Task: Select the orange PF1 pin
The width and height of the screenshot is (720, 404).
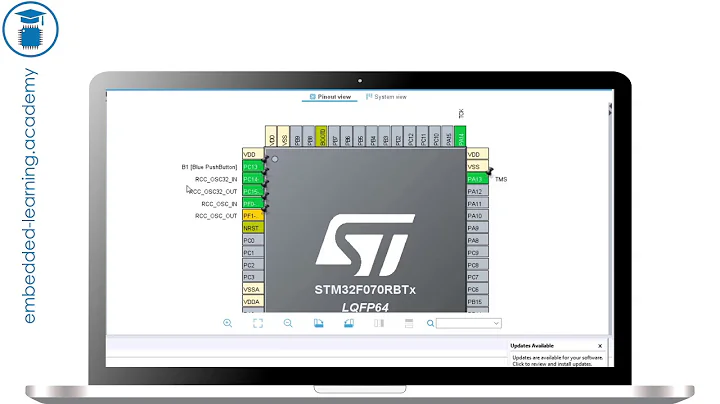Action: click(x=253, y=216)
